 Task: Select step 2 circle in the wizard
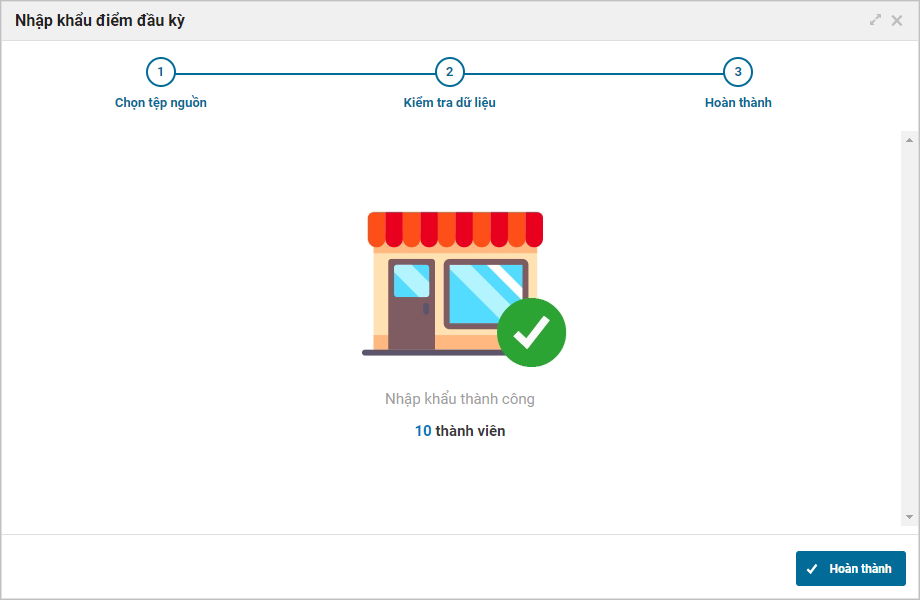pos(449,72)
